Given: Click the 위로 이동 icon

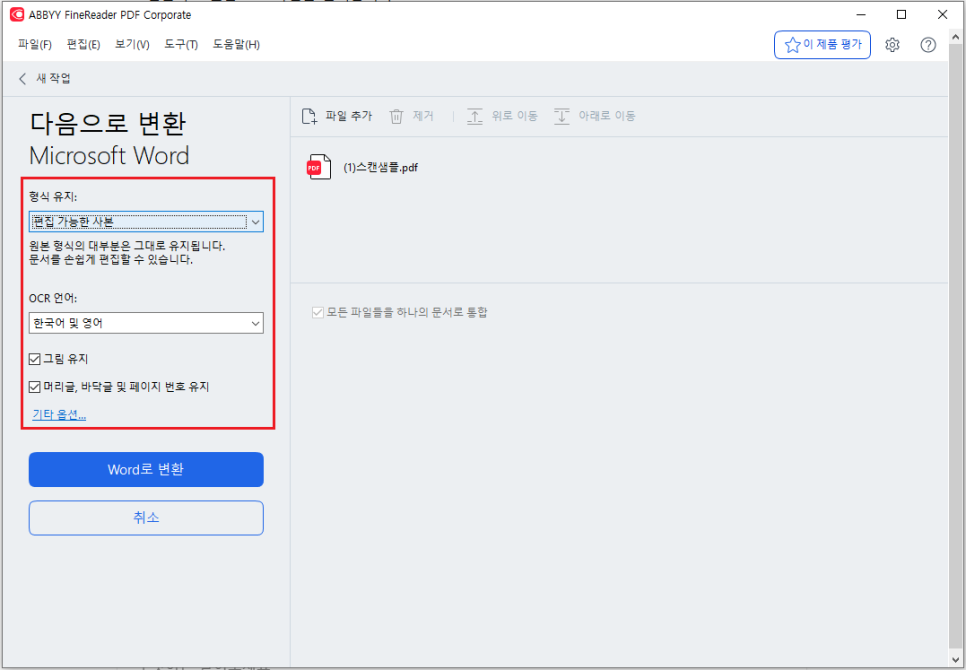Looking at the screenshot, I should (474, 116).
